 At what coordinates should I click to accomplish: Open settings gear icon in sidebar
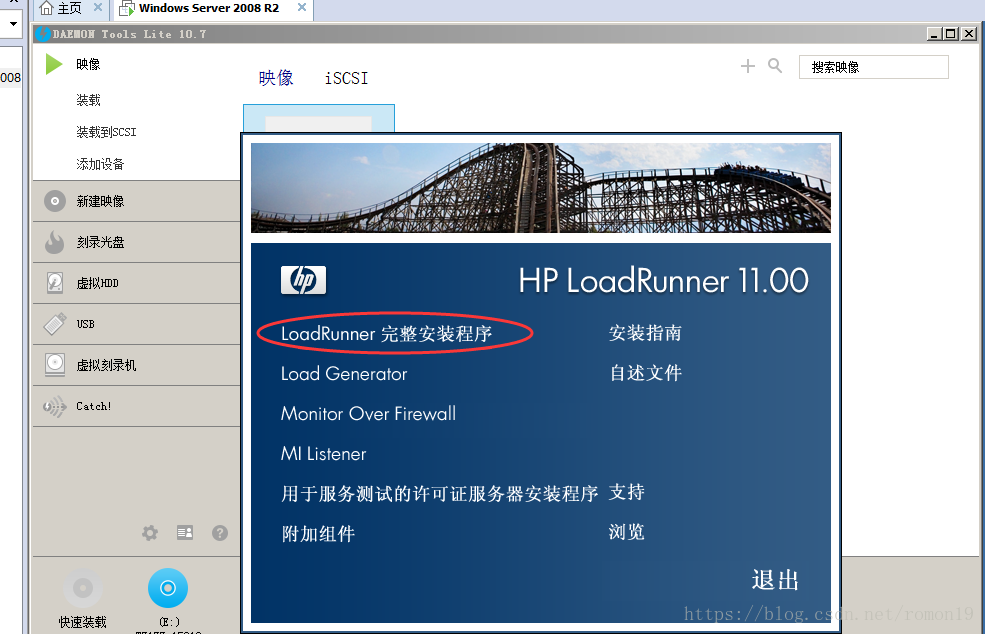pyautogui.click(x=150, y=533)
